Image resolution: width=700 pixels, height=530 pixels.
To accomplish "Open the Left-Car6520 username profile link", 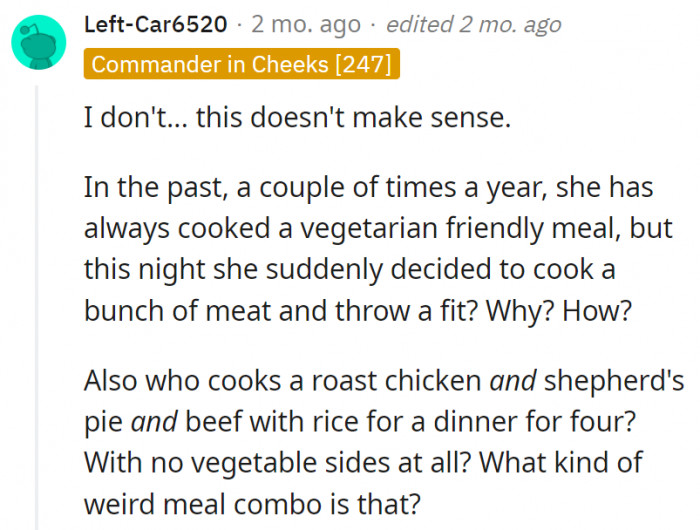I will pyautogui.click(x=156, y=24).
